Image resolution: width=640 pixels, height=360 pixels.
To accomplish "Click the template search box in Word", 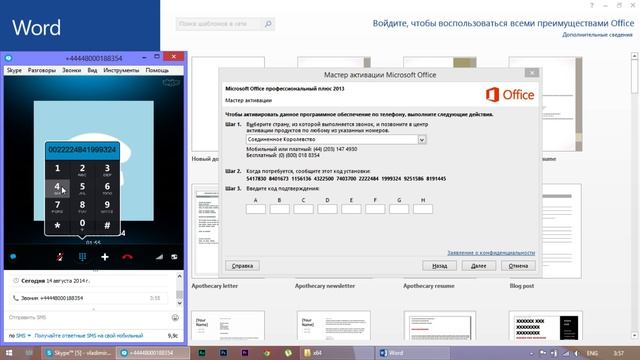I will [x=219, y=24].
